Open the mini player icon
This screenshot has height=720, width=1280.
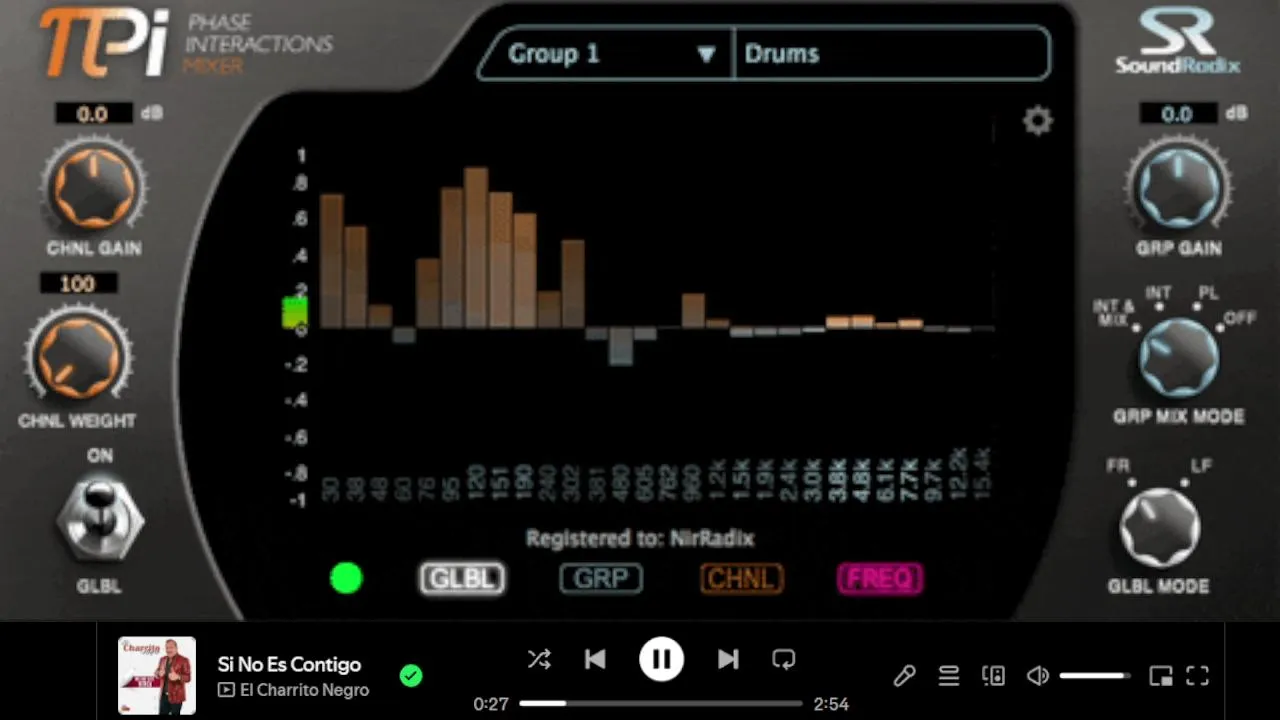coord(1161,676)
